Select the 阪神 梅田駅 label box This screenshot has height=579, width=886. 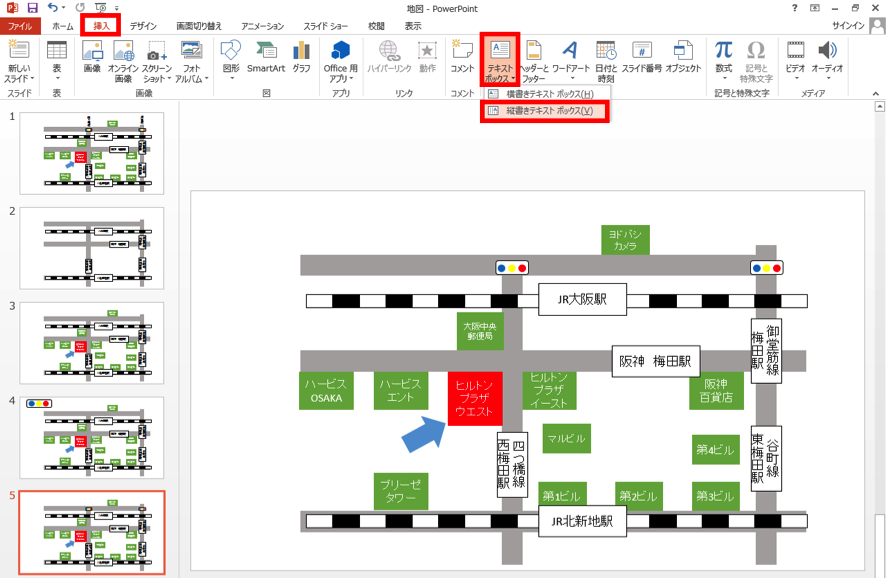pos(655,362)
